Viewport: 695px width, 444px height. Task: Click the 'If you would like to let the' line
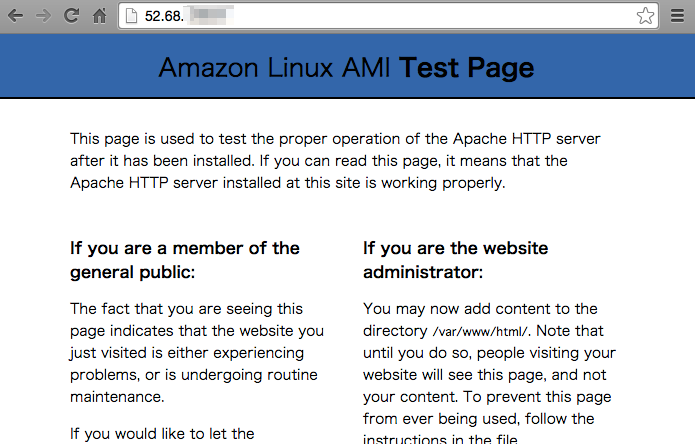pos(164,434)
